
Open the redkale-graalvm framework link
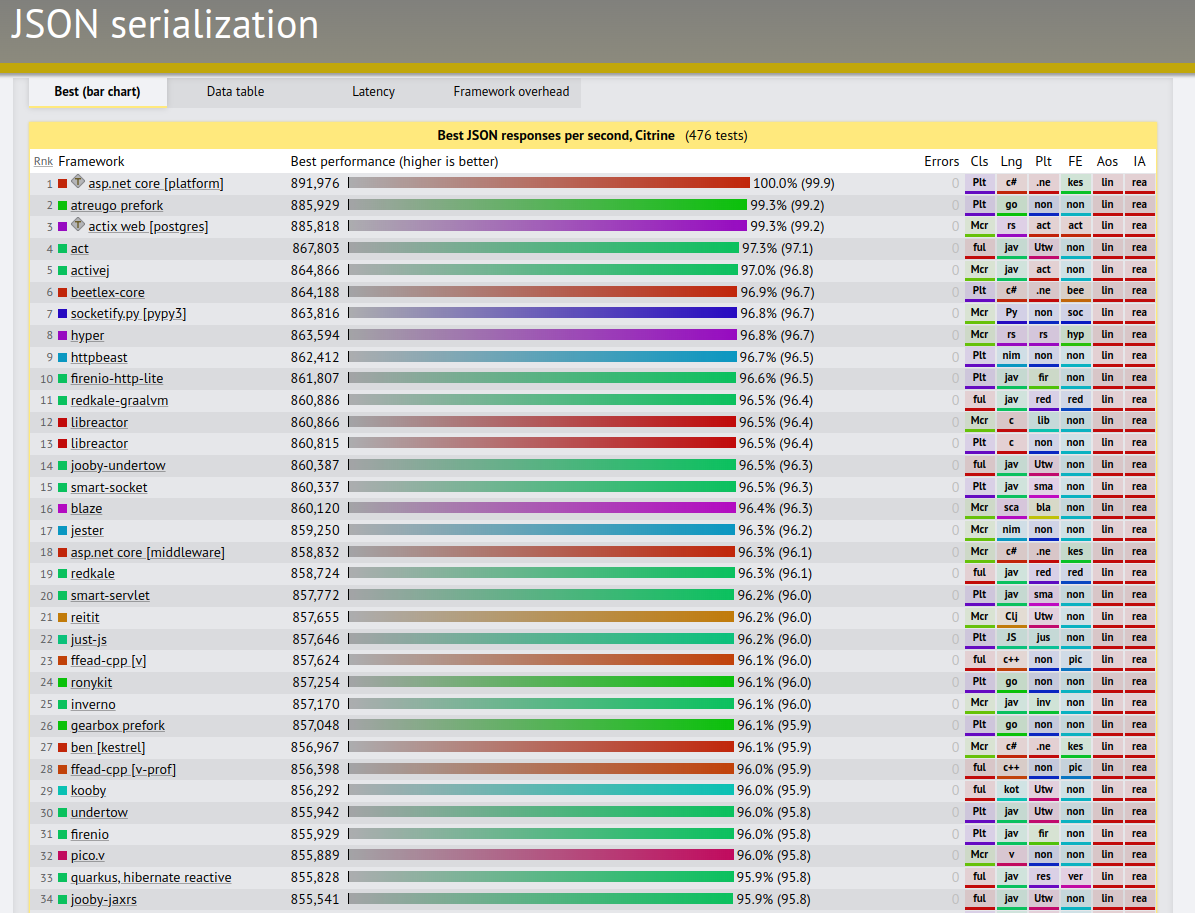pos(118,400)
